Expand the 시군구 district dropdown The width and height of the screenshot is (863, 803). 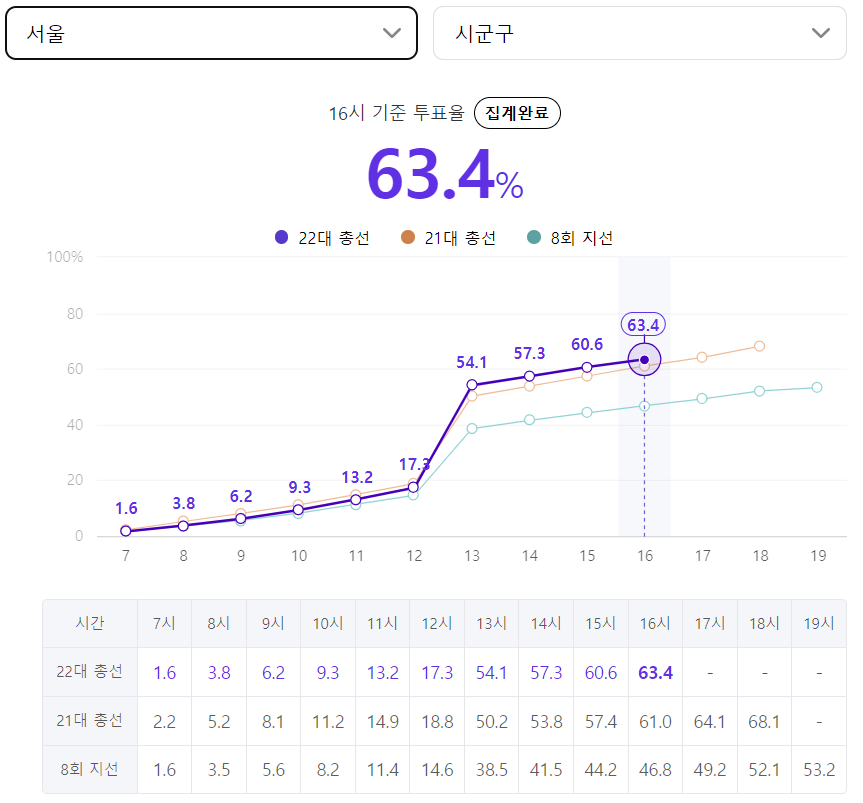point(640,33)
